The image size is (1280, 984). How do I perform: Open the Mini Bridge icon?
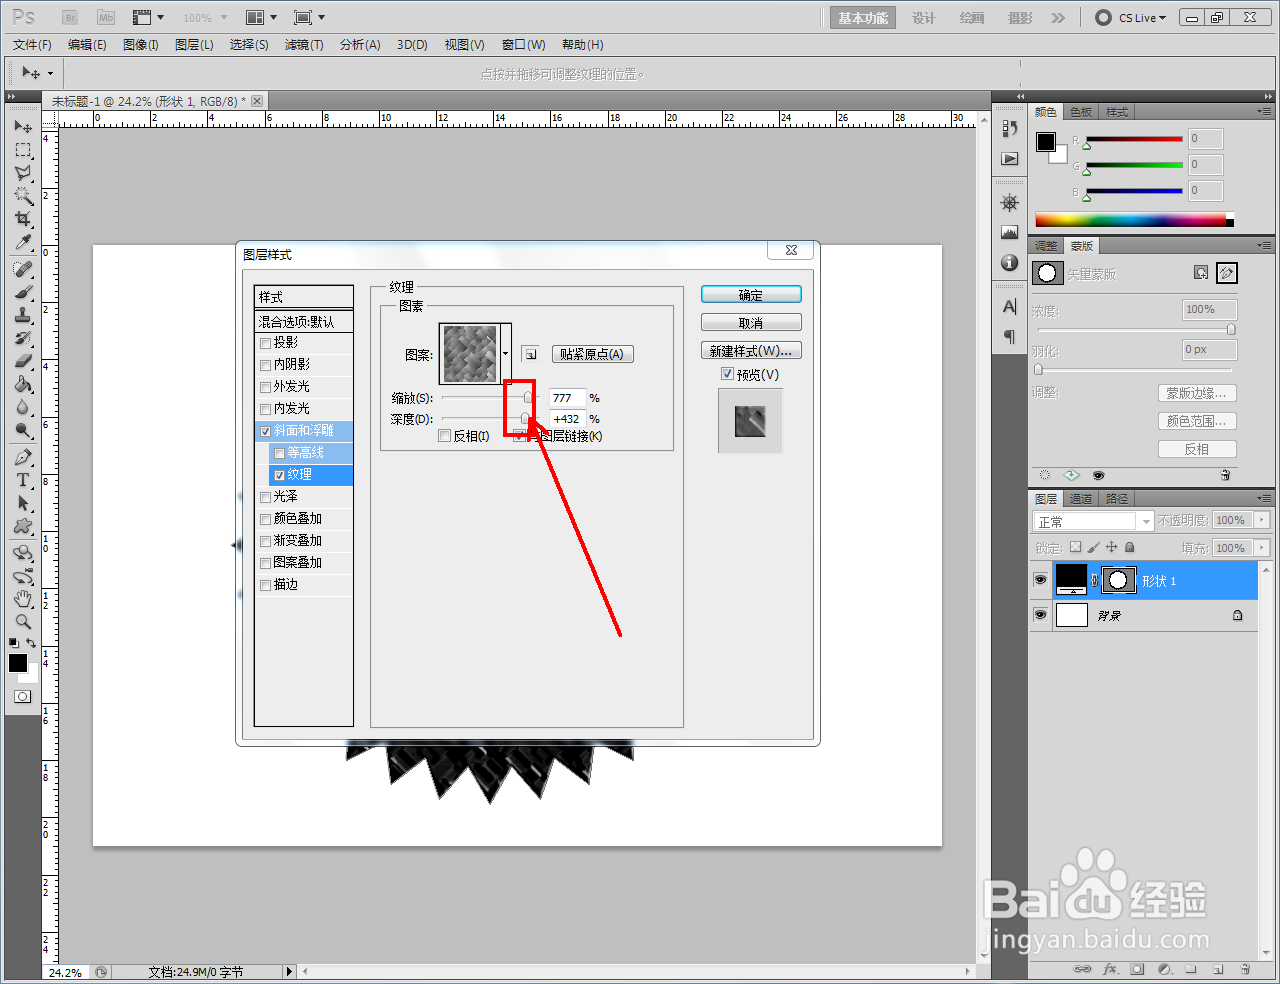[106, 18]
